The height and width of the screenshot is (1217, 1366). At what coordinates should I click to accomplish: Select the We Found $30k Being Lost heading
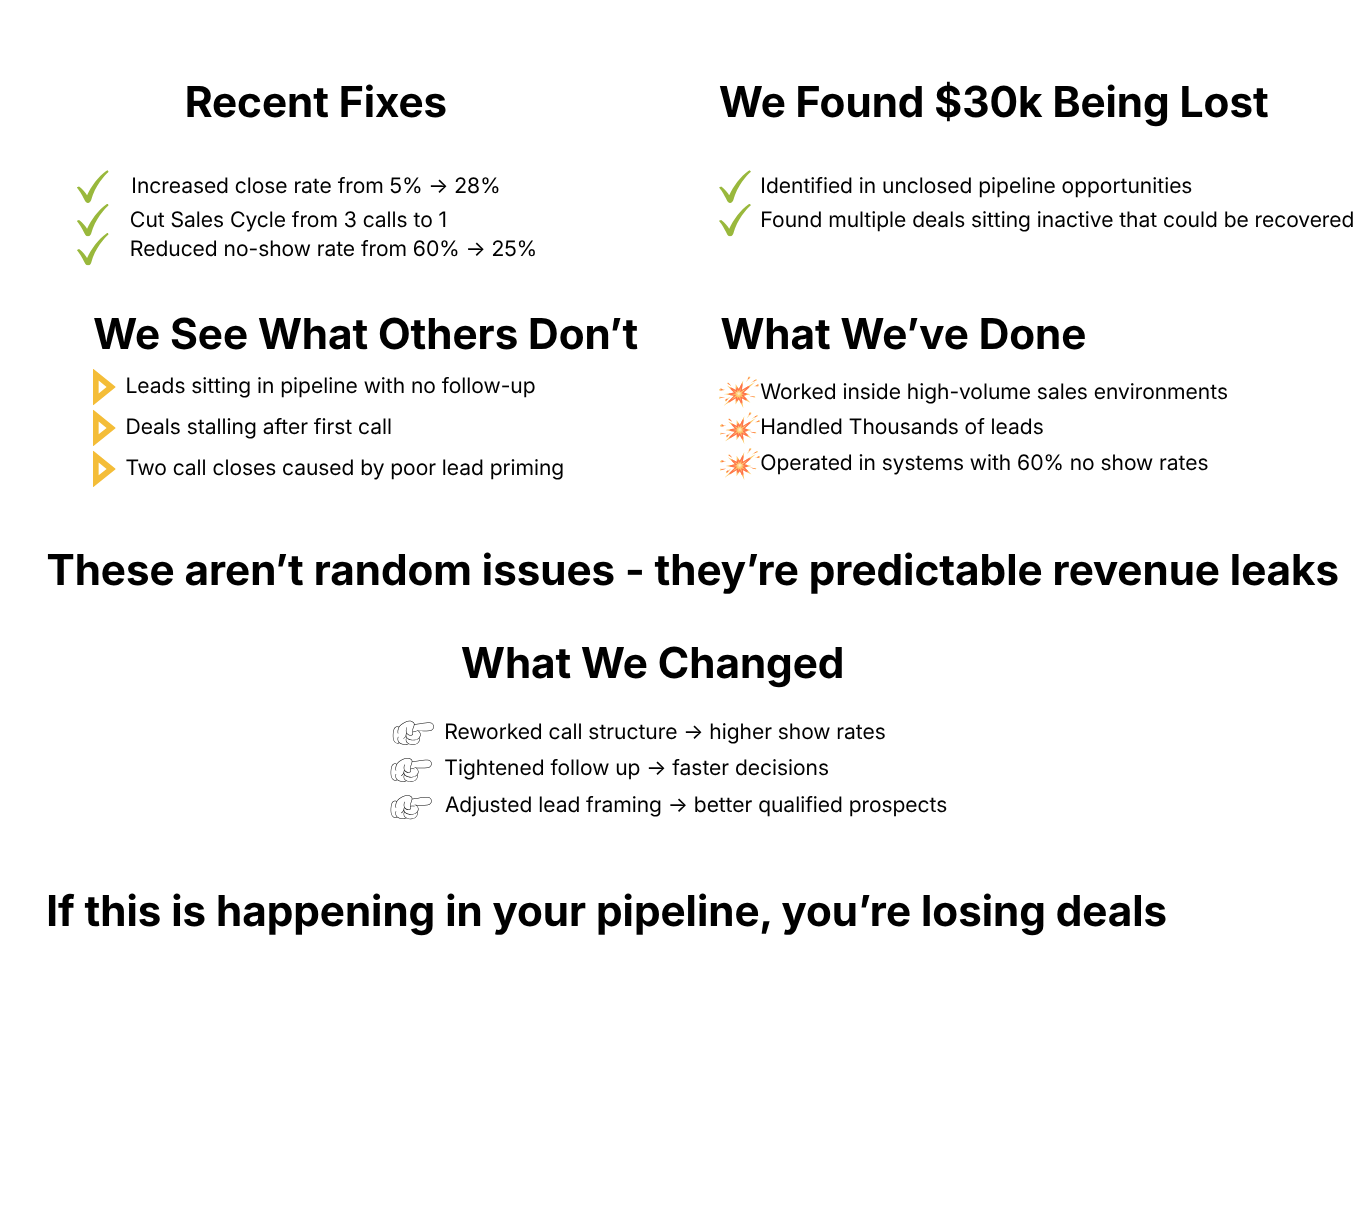993,103
